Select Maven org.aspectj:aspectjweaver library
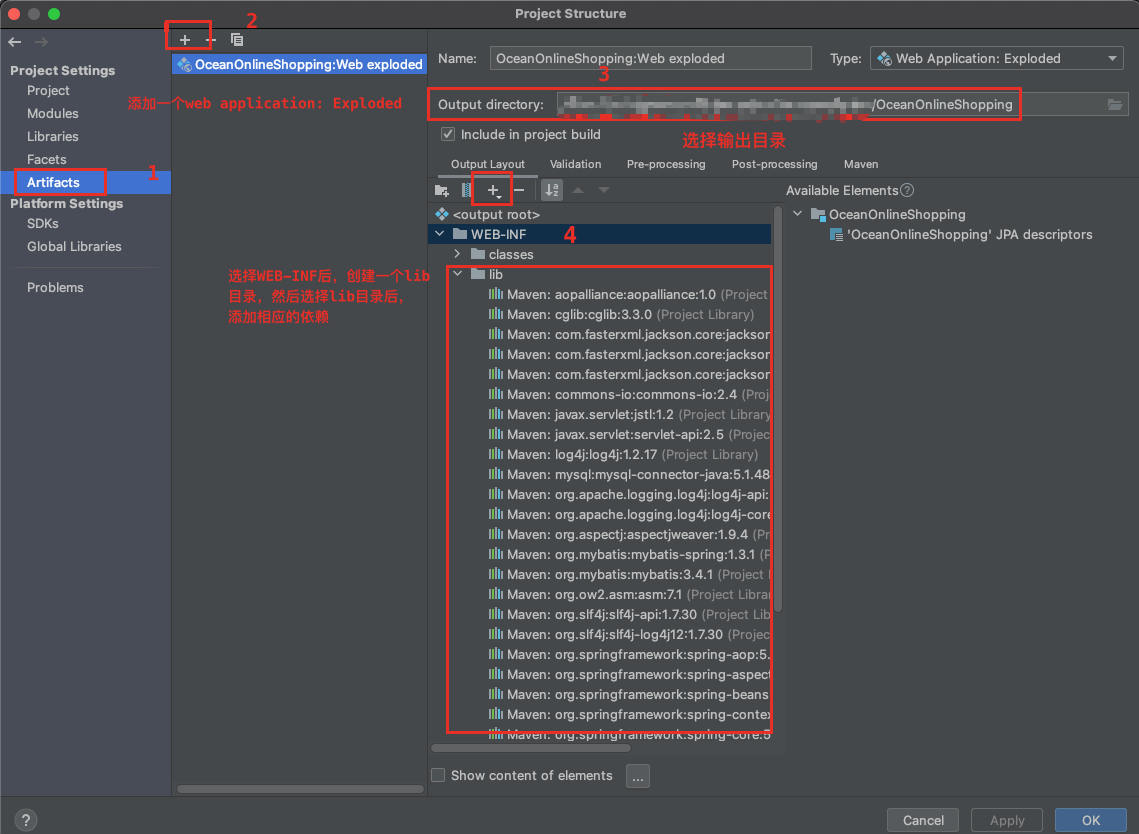Image resolution: width=1139 pixels, height=834 pixels. 629,535
